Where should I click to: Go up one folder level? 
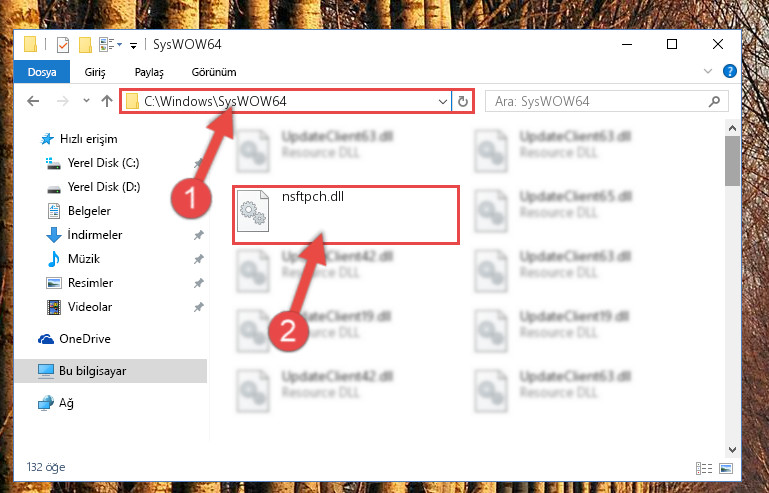click(x=106, y=102)
